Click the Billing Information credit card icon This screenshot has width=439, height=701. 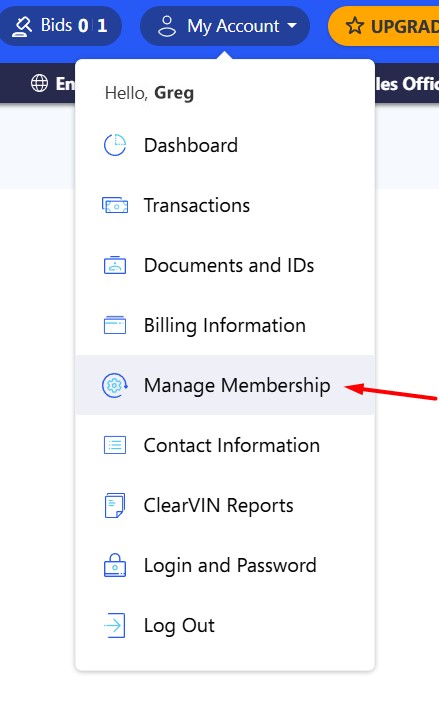point(115,325)
